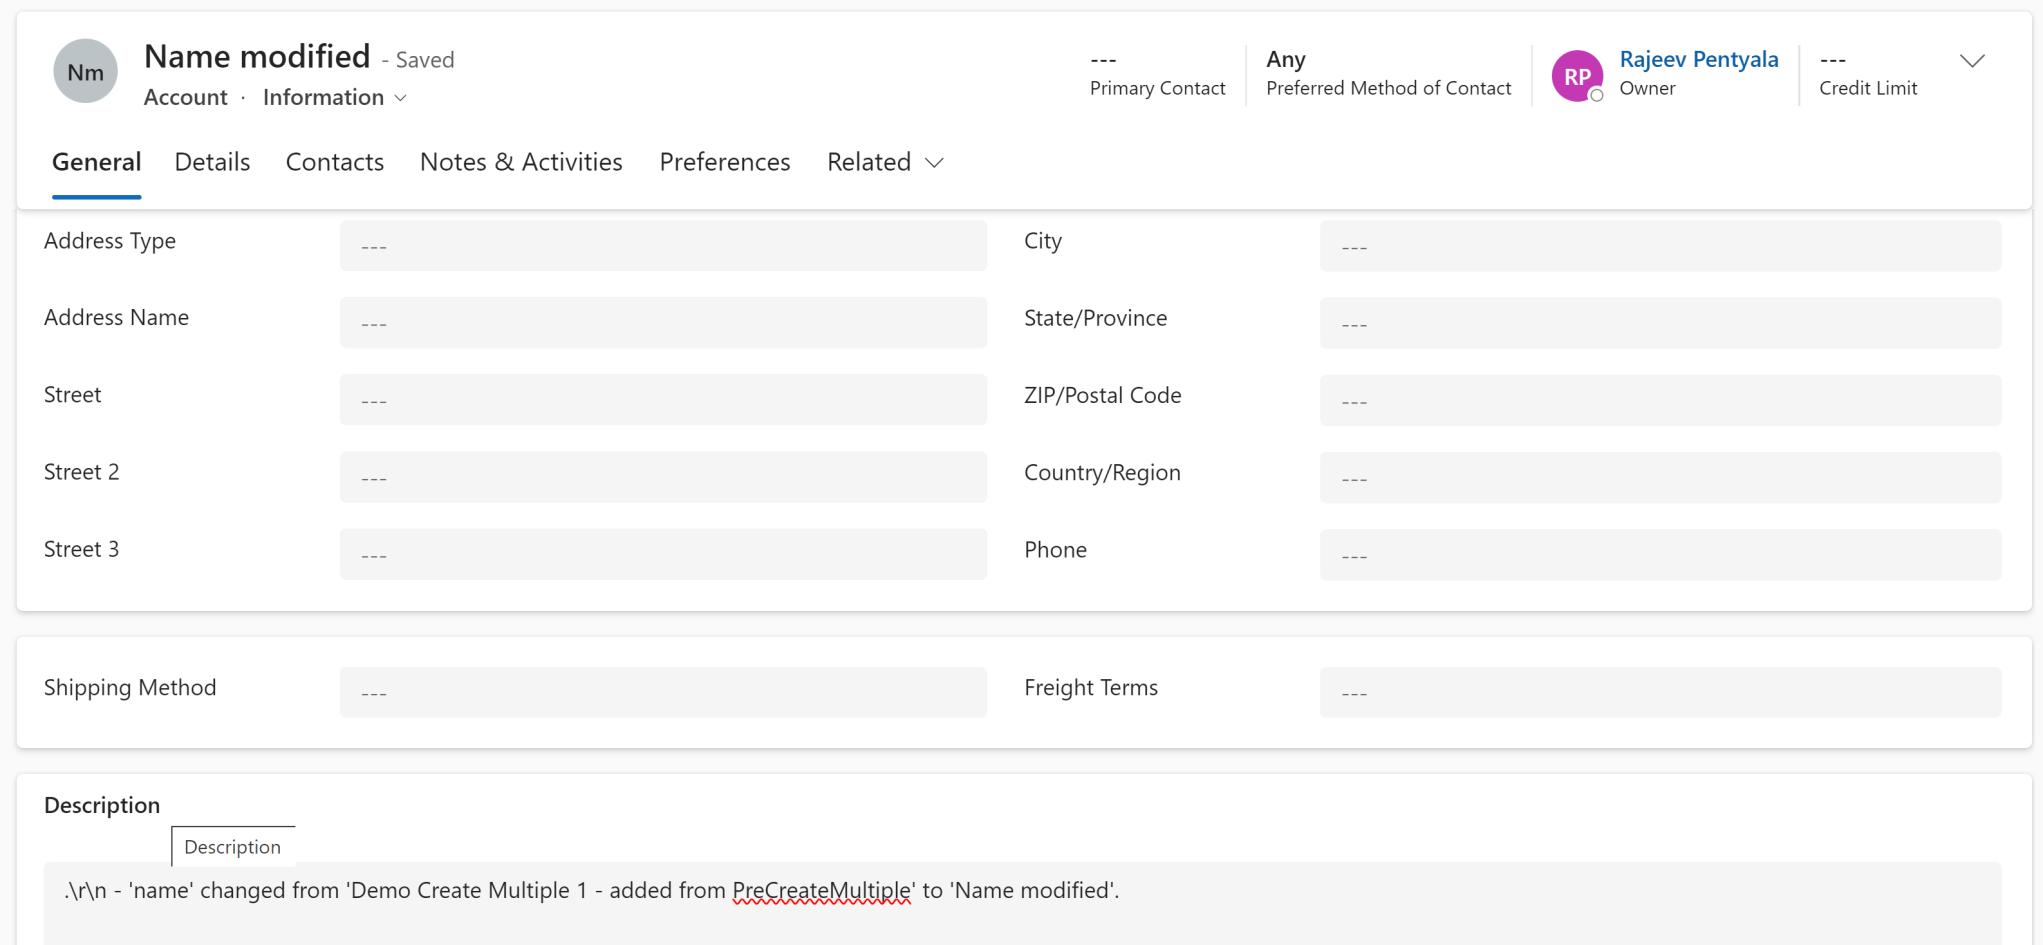Click the Shipping Method field

click(x=663, y=691)
